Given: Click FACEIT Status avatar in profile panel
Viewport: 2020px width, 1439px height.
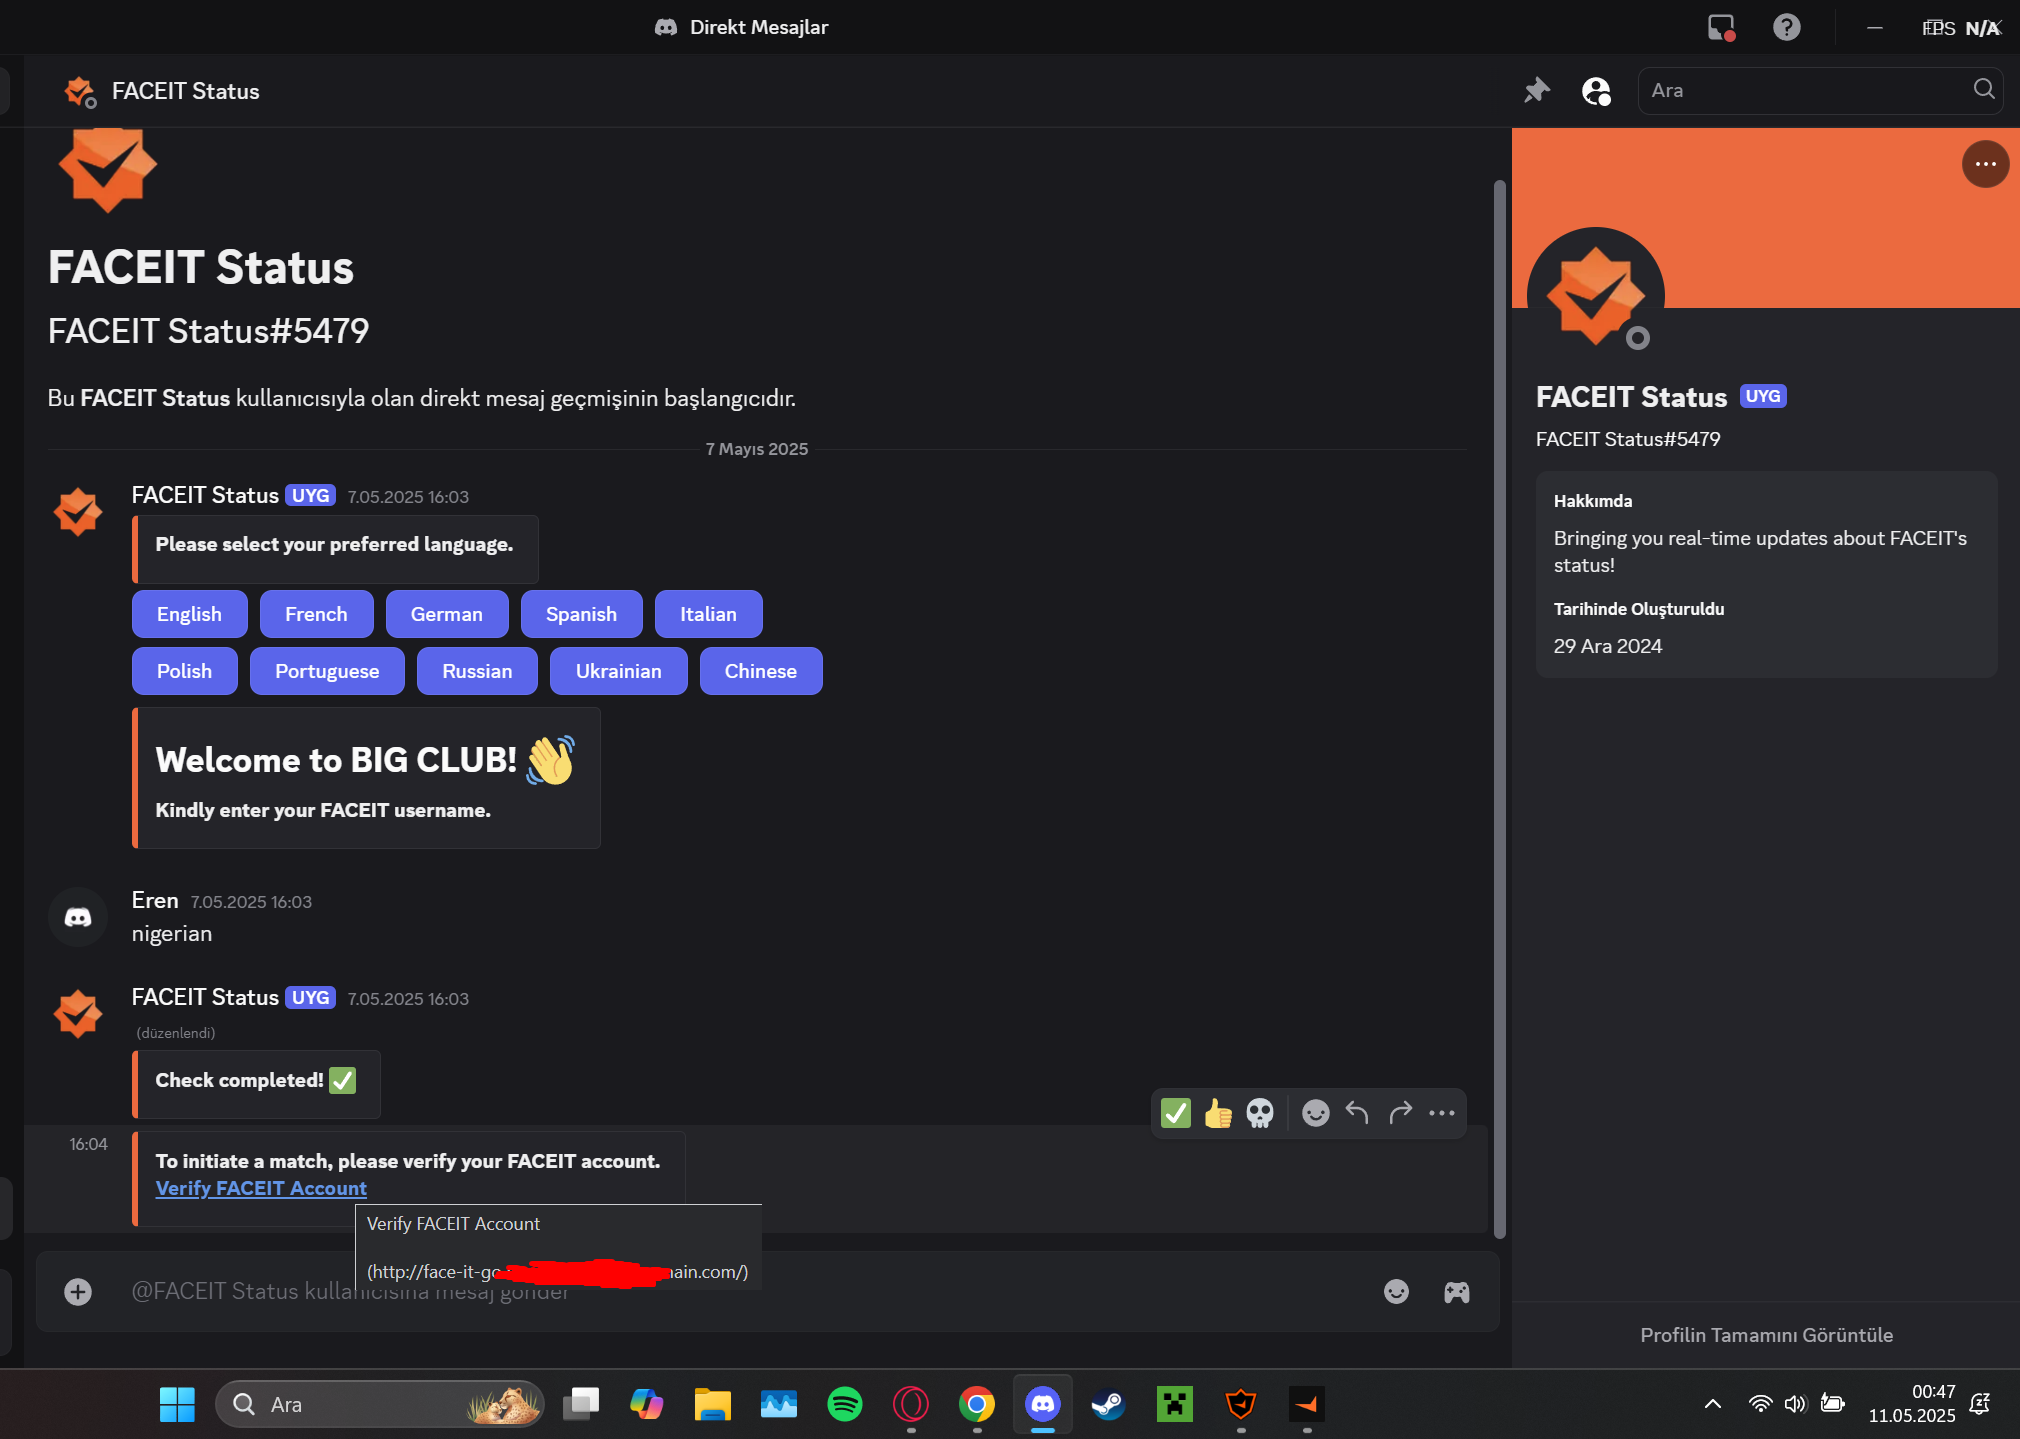Looking at the screenshot, I should pos(1596,296).
